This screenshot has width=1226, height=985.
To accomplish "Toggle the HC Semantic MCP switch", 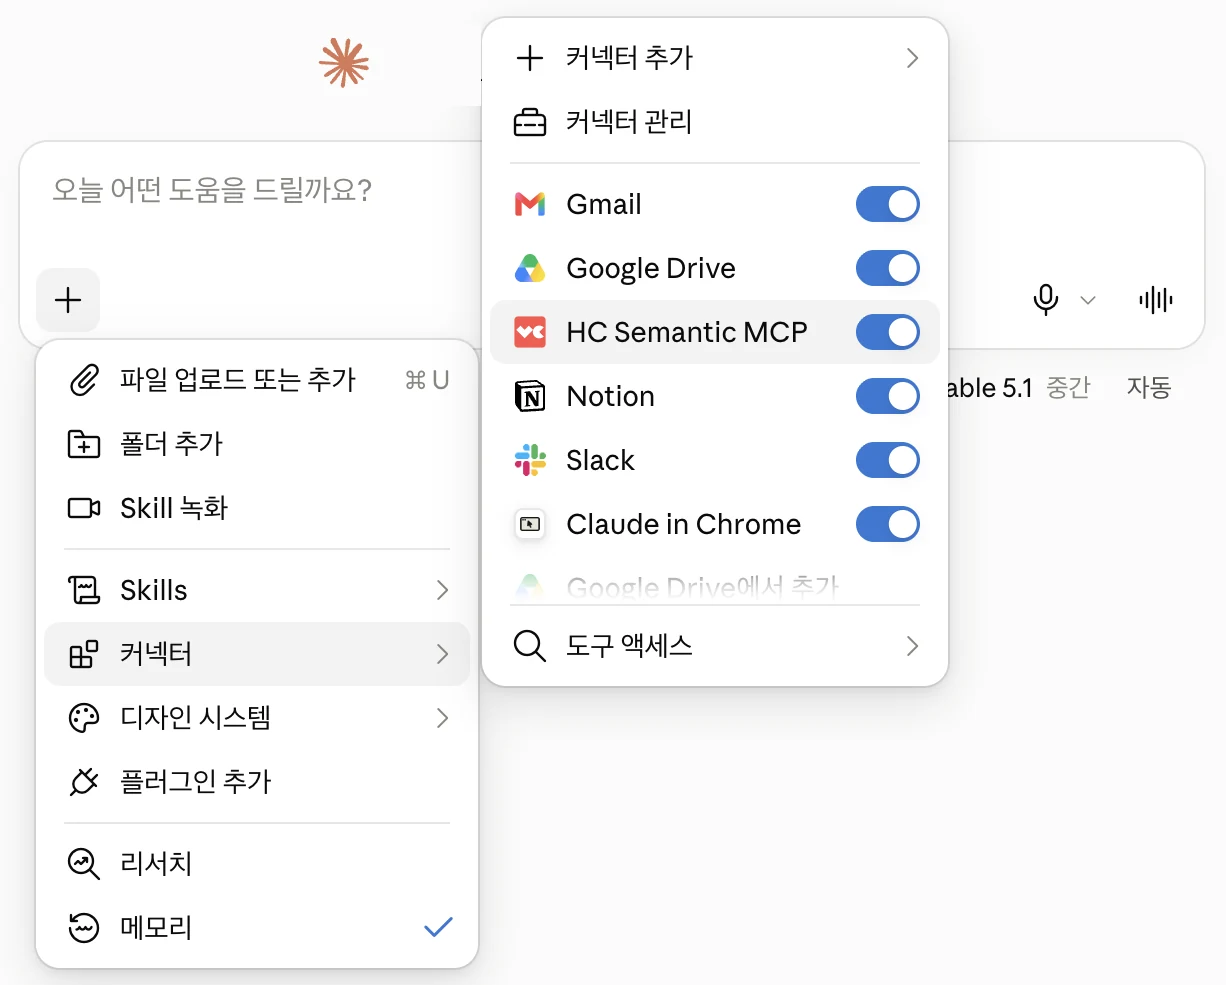I will [x=888, y=332].
